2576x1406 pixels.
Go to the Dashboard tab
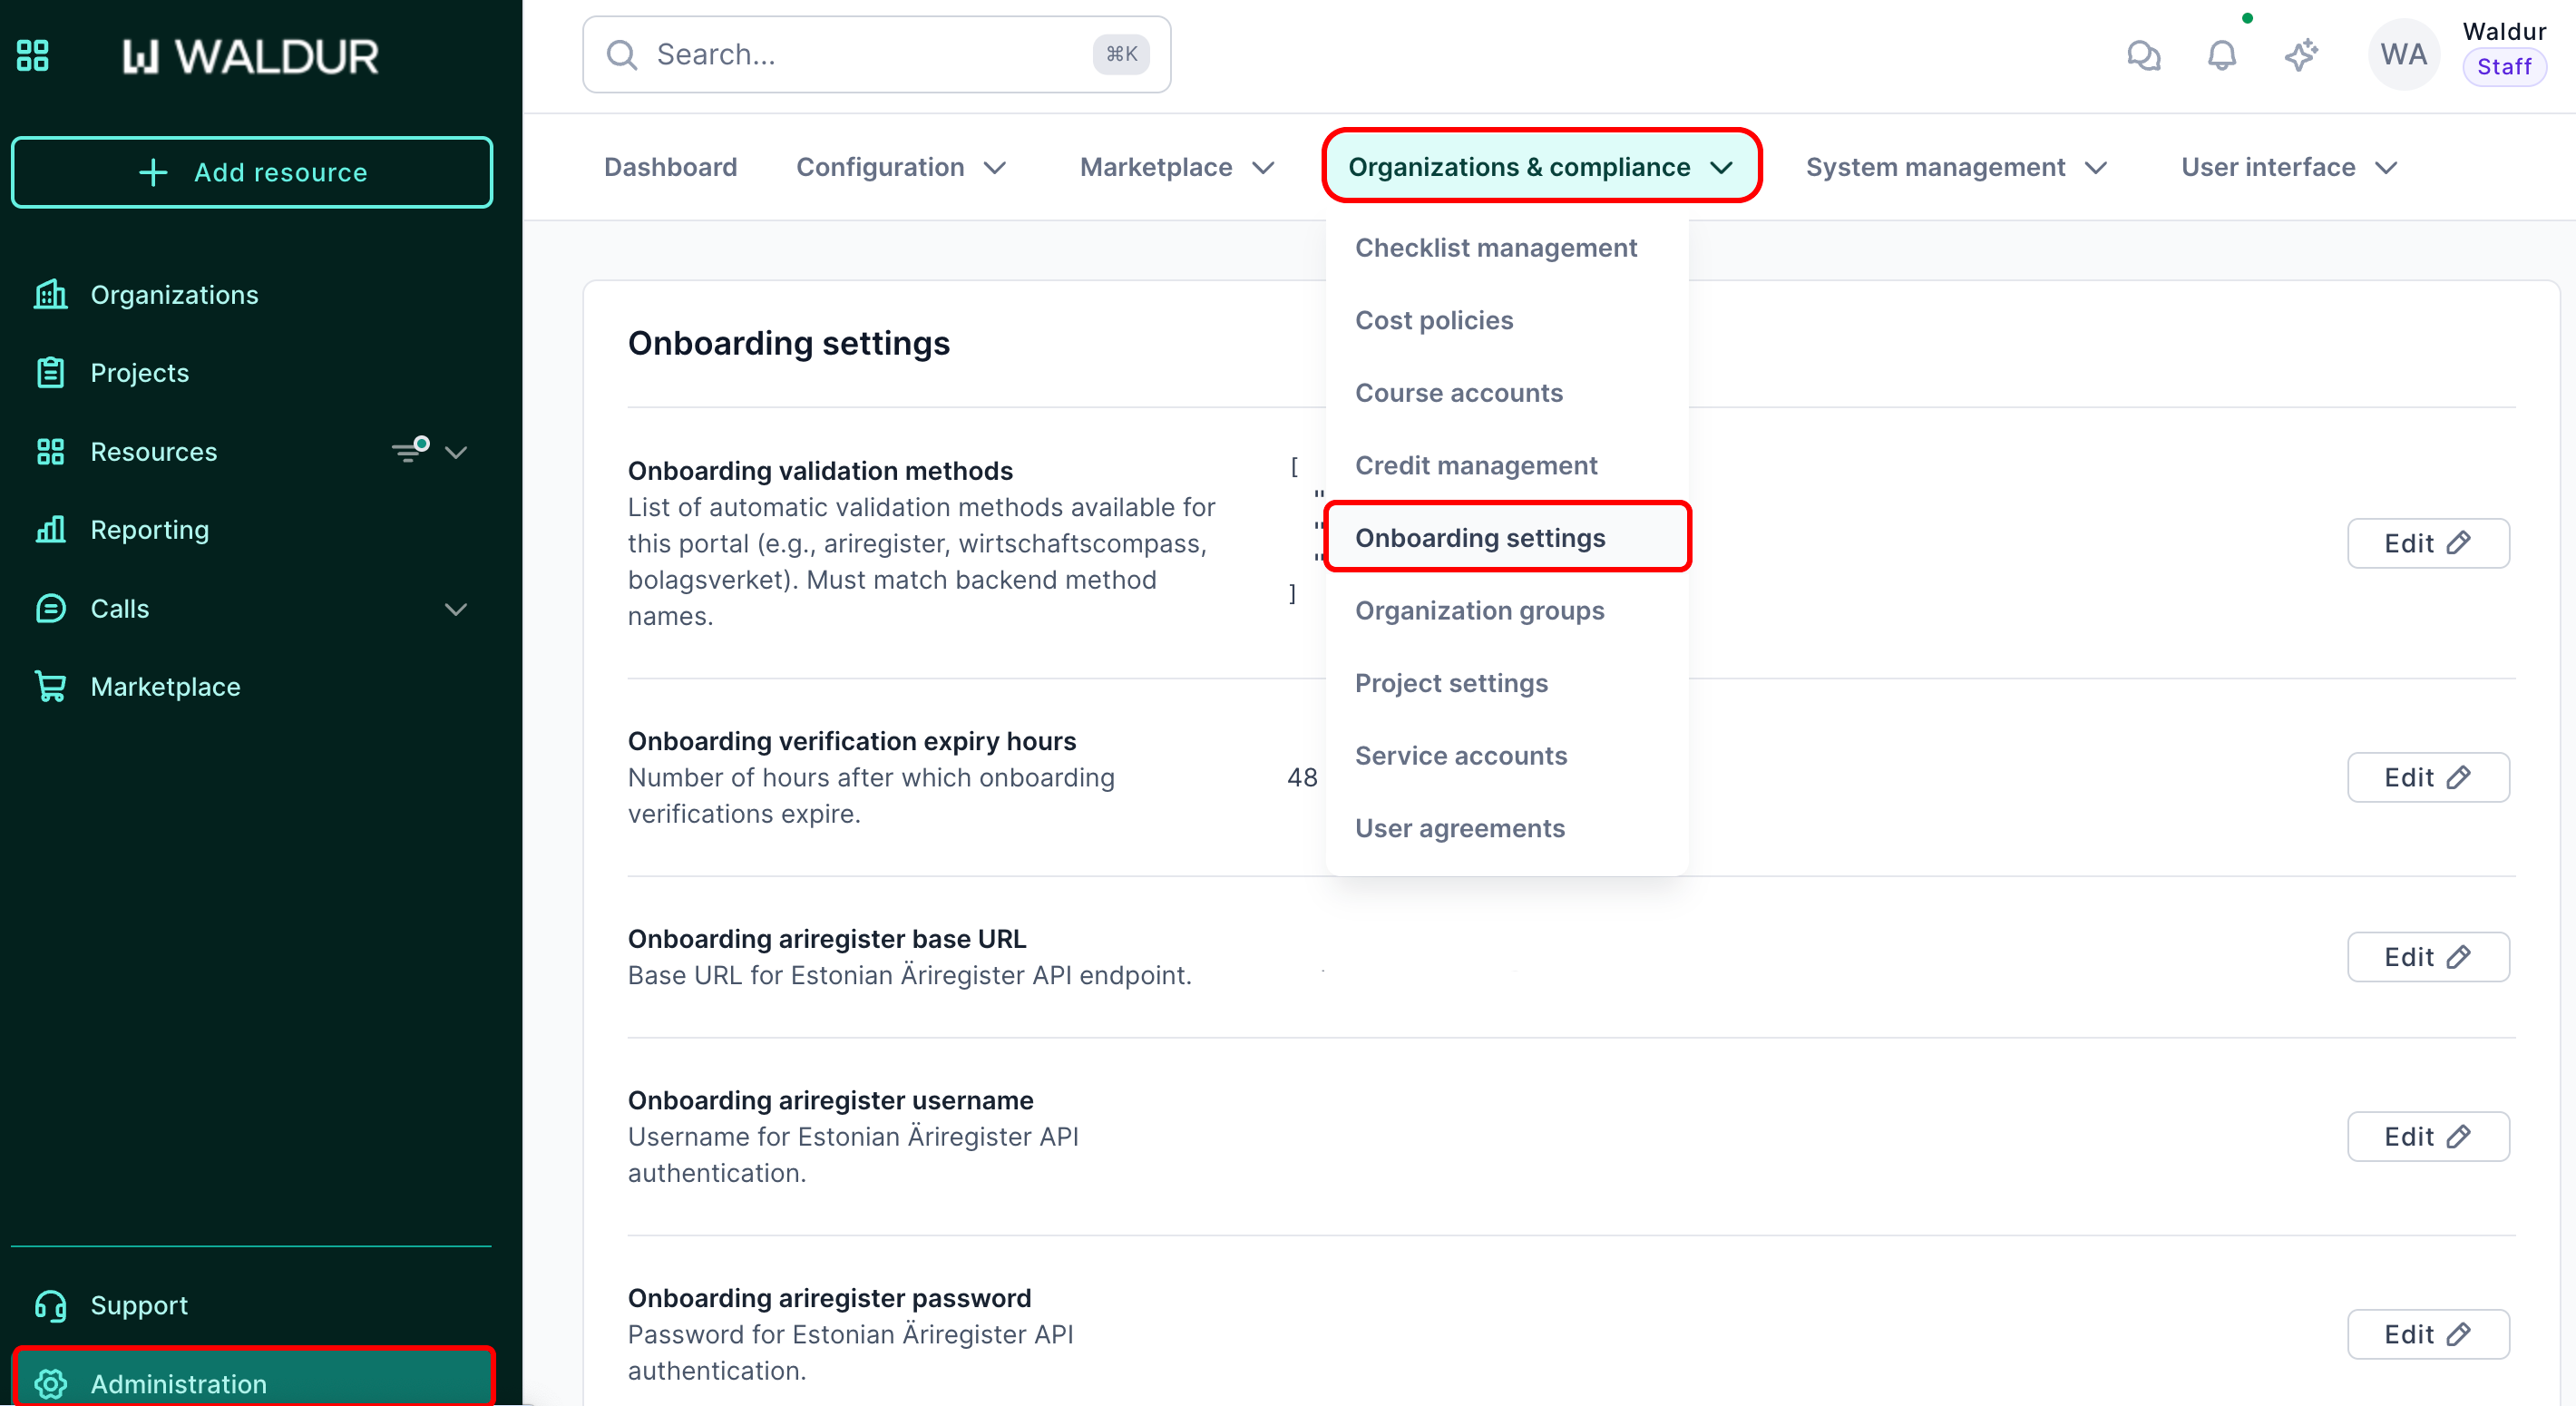coord(670,167)
